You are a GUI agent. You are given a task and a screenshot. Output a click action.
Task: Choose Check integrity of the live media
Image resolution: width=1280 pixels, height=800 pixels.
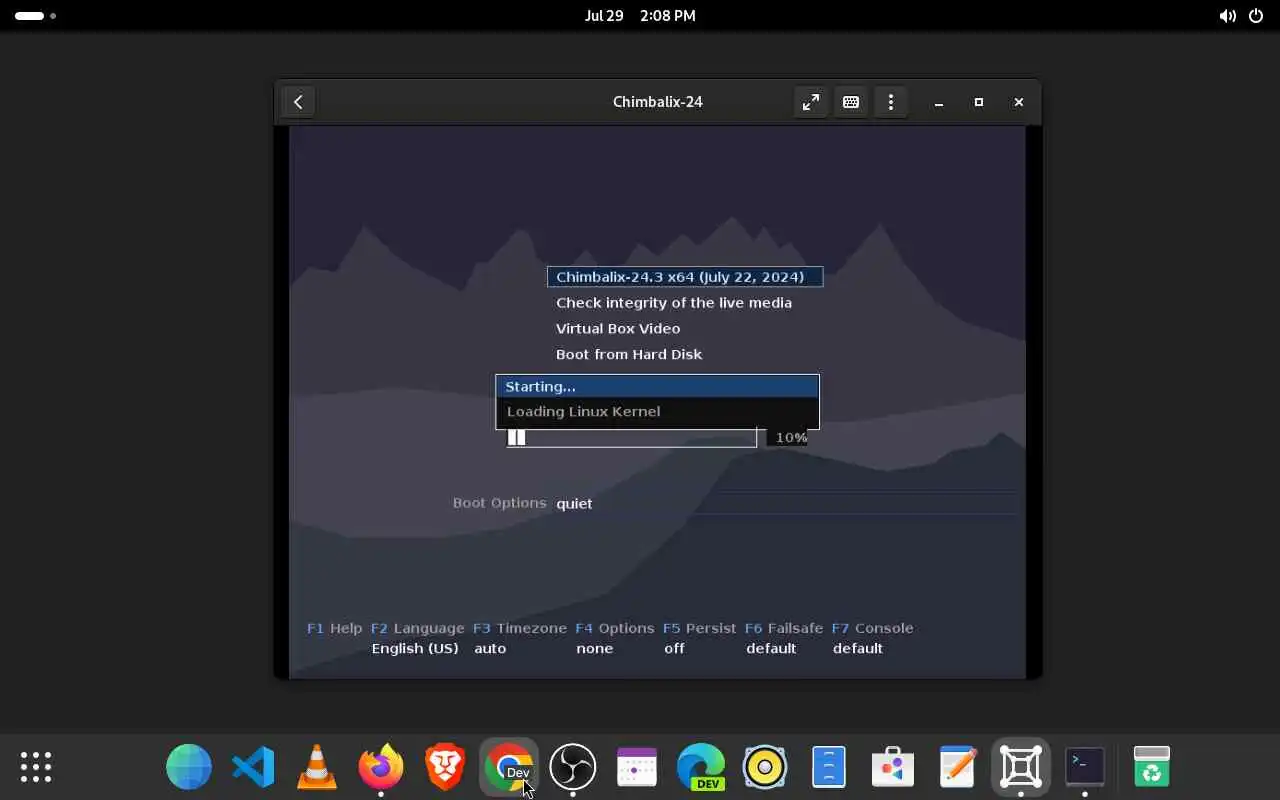674,303
